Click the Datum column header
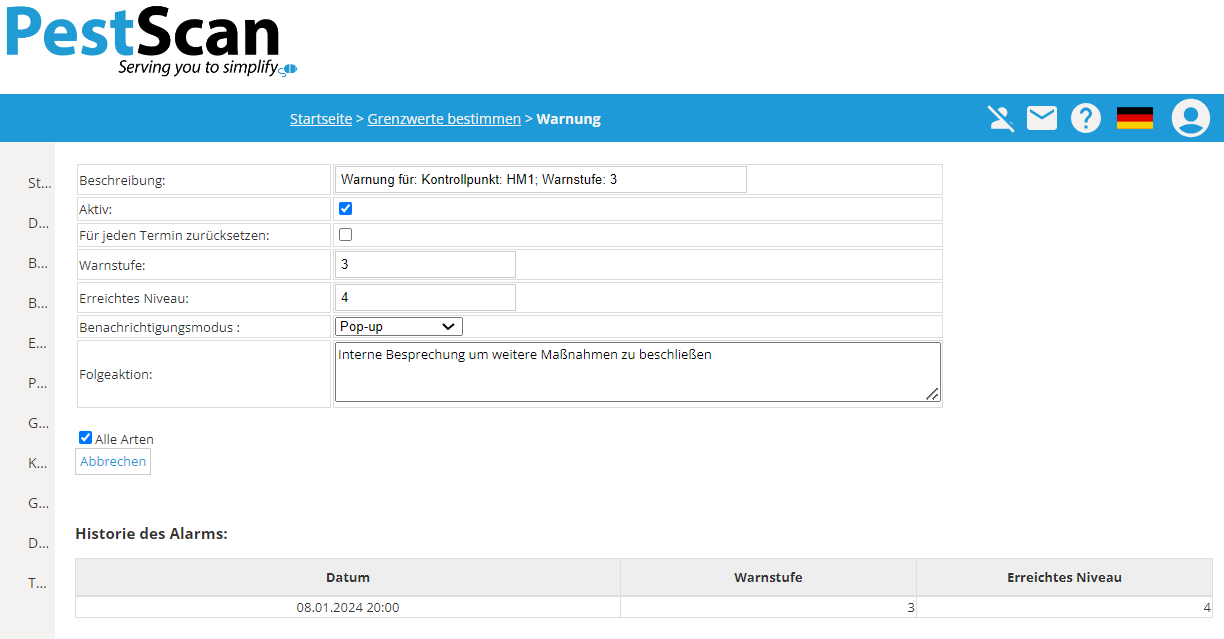Viewport: 1224px width, 639px height. click(x=348, y=577)
